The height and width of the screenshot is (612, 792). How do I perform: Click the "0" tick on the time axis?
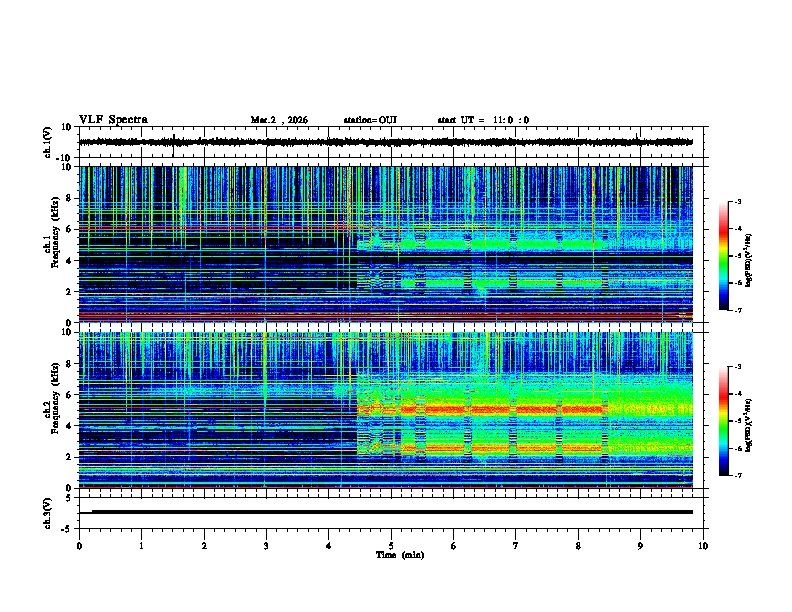(x=79, y=546)
